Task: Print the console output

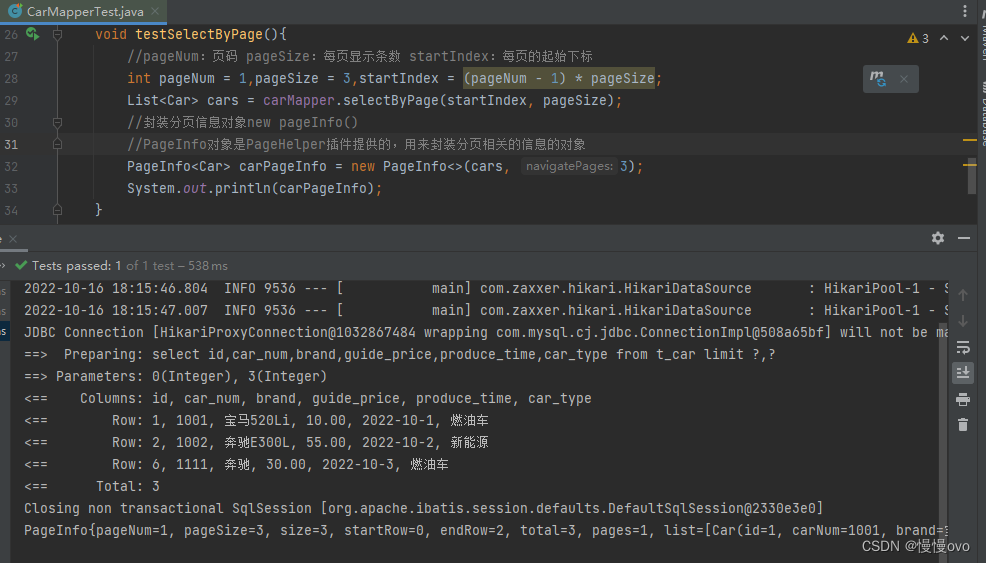Action: click(x=963, y=399)
